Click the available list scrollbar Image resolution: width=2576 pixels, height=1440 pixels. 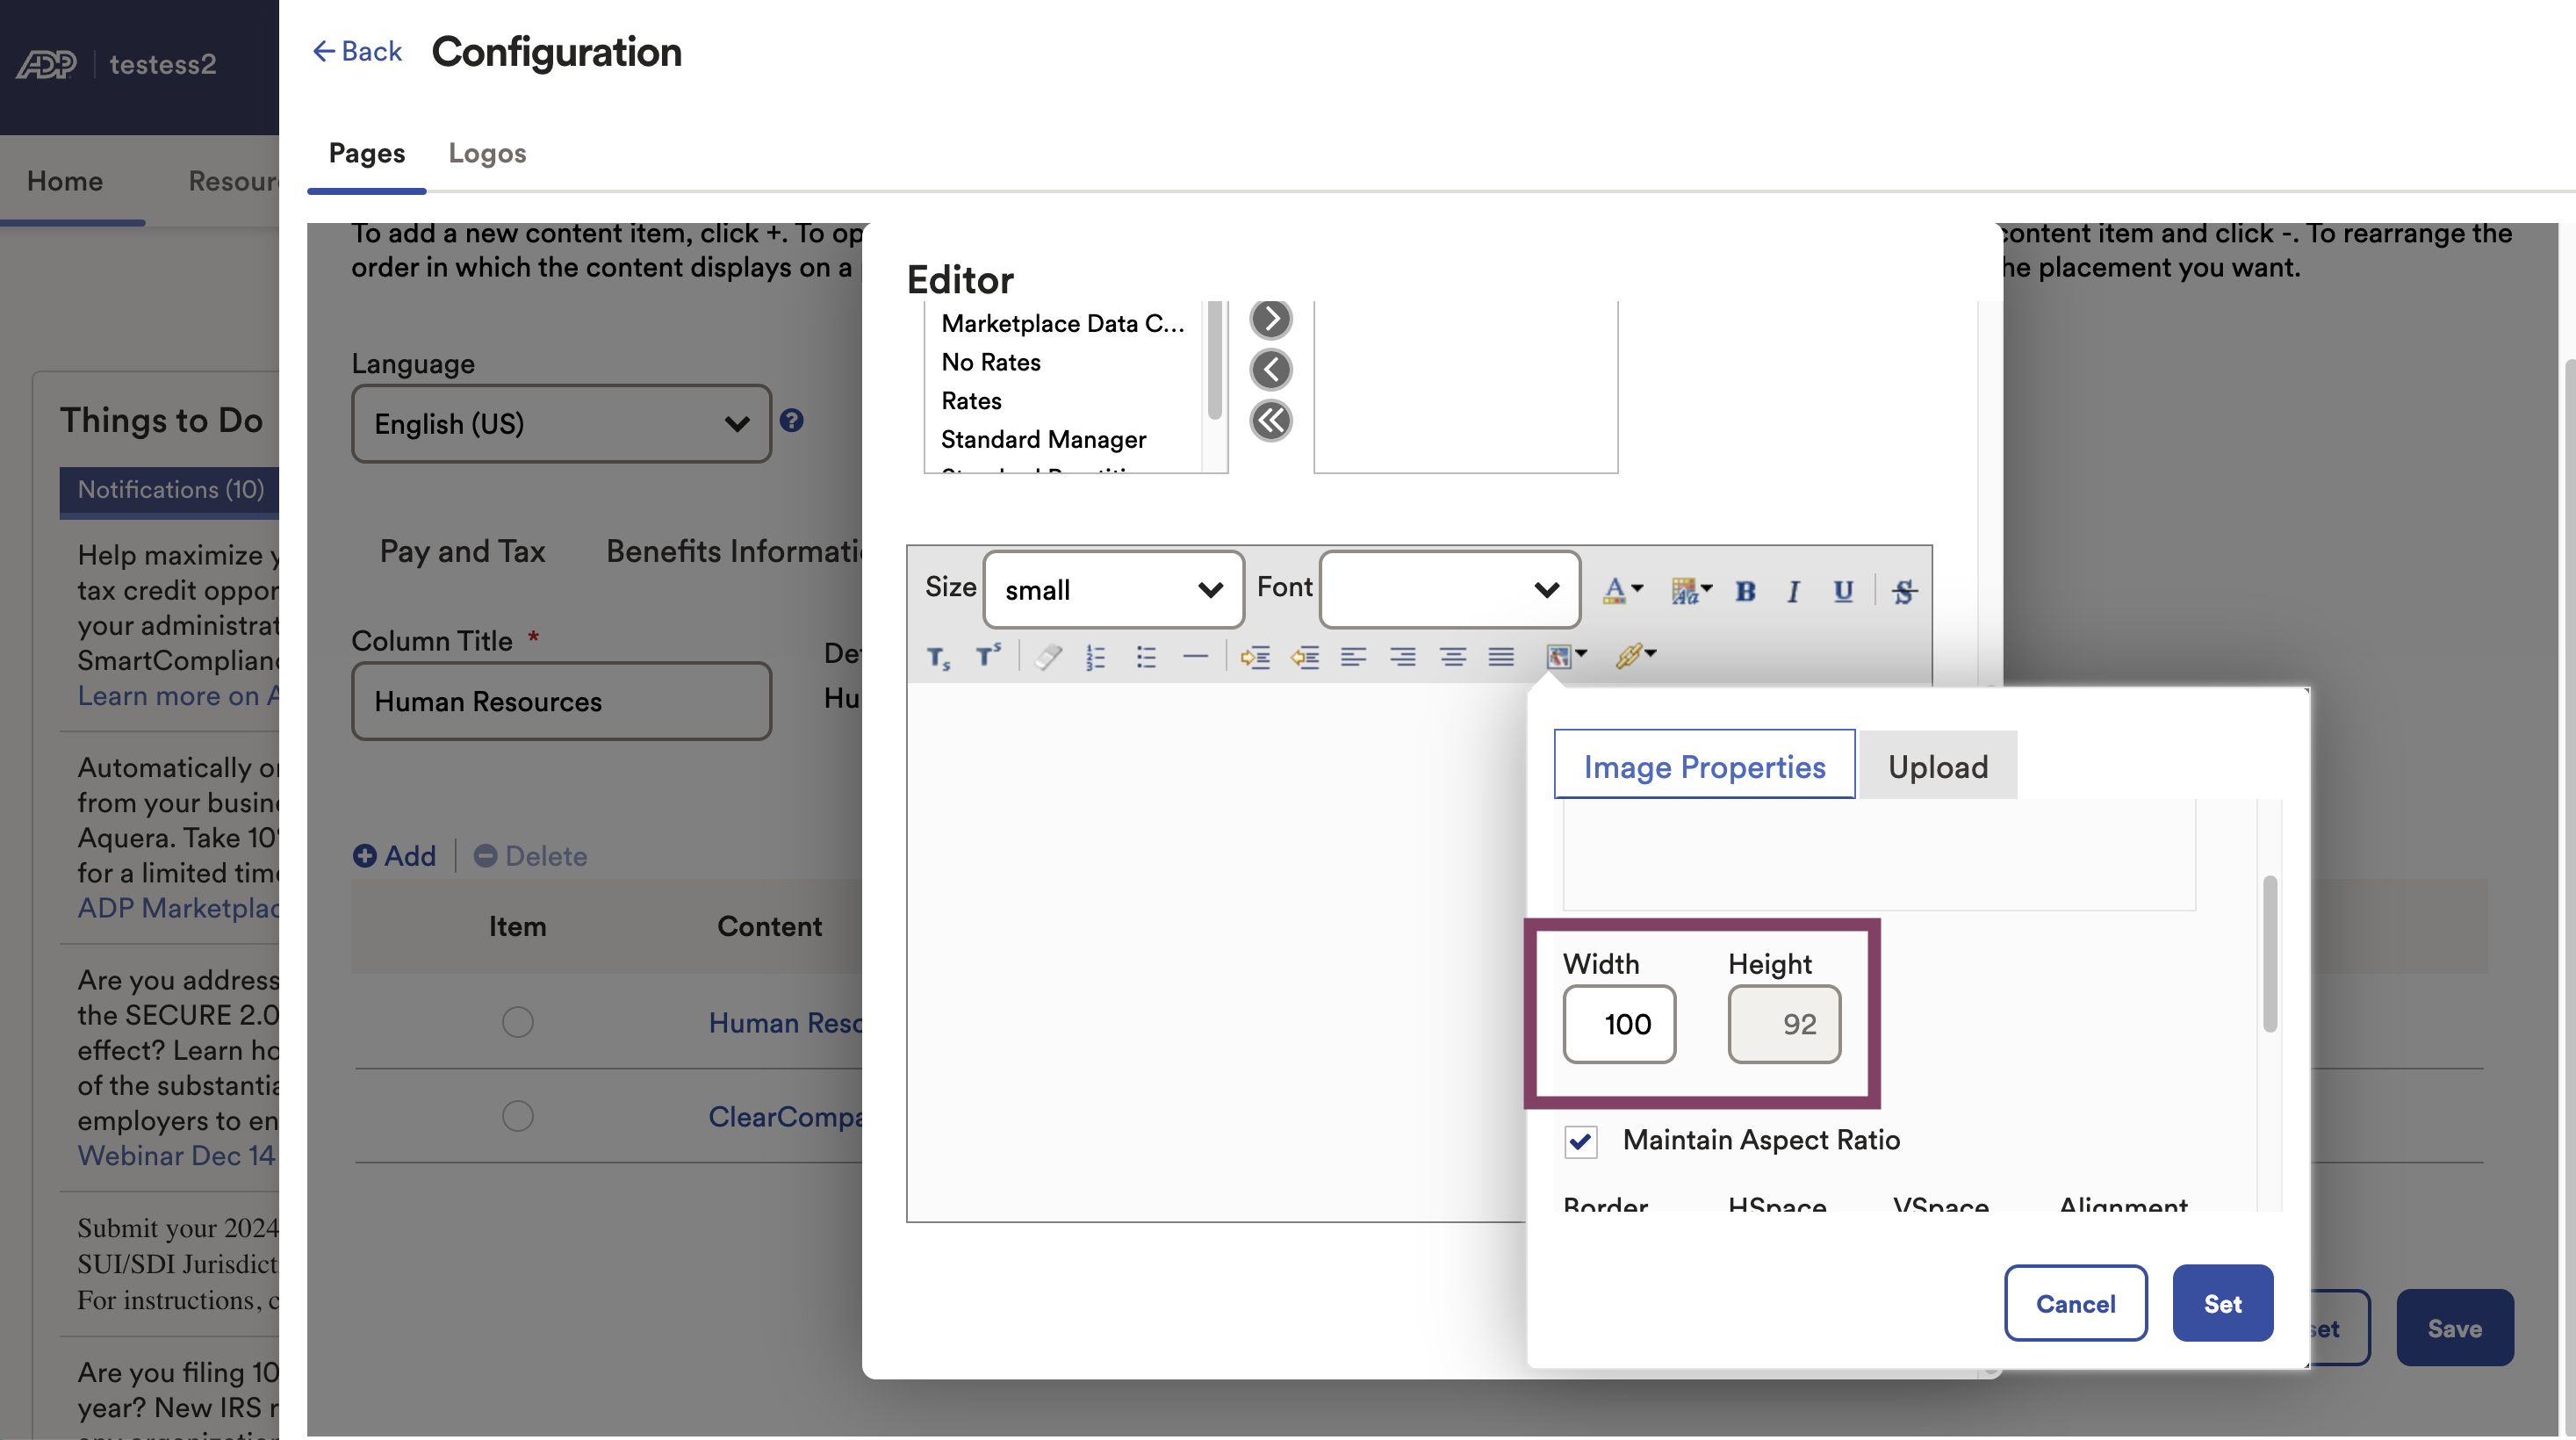(x=1215, y=361)
